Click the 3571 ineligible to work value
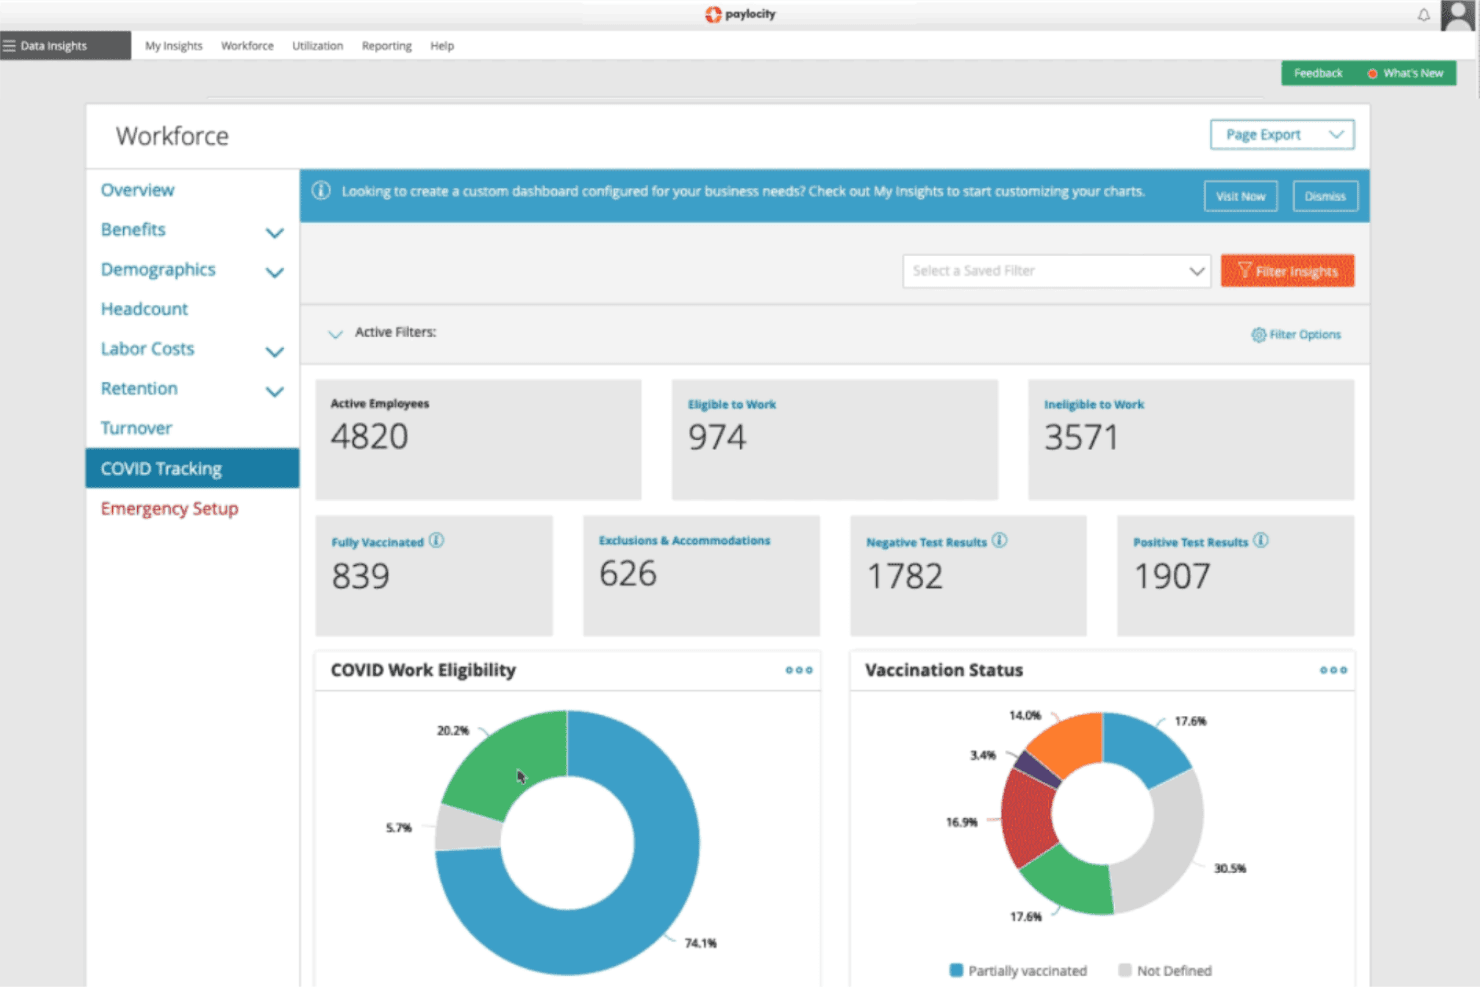1480x987 pixels. click(x=1081, y=437)
